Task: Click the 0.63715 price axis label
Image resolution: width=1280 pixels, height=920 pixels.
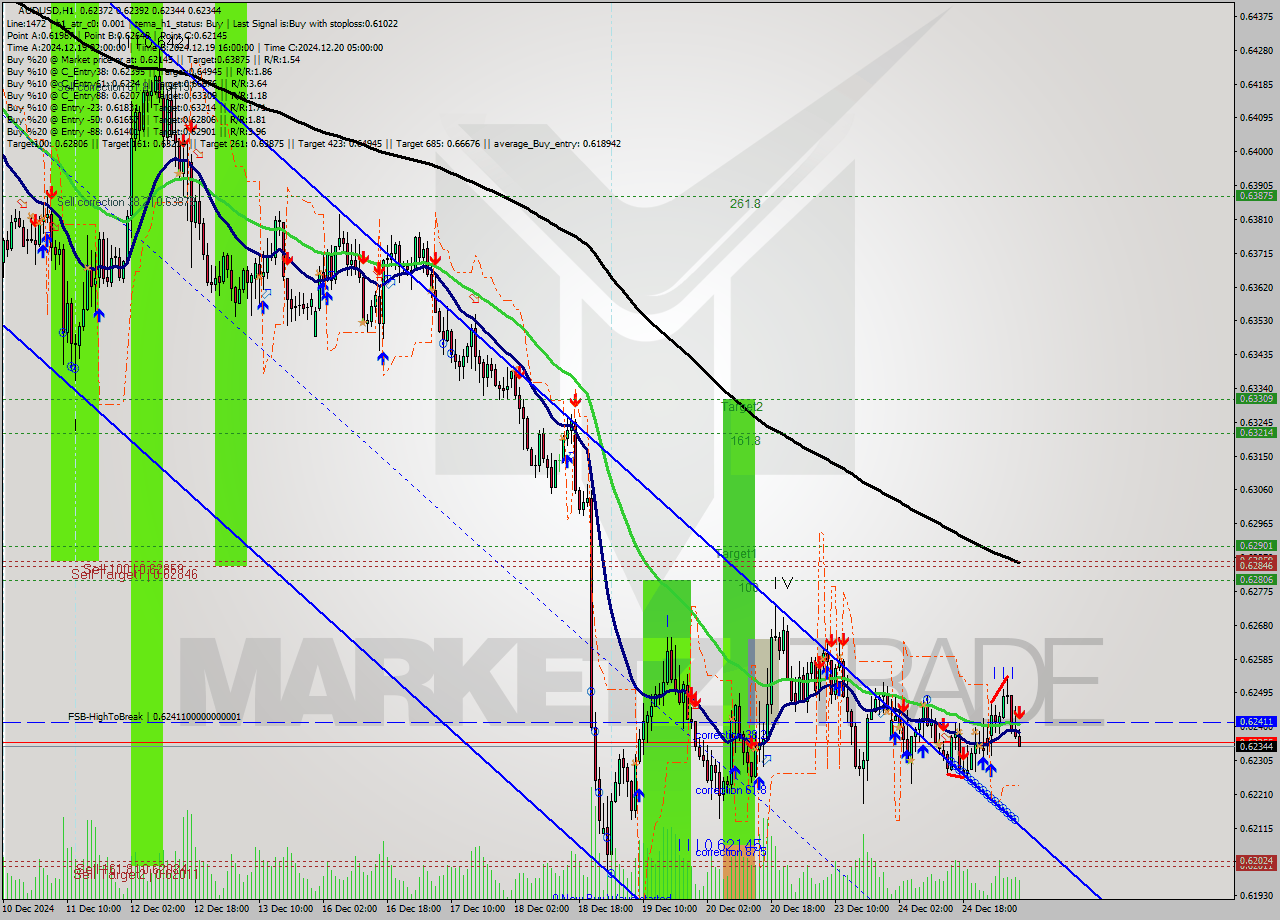Action: pyautogui.click(x=1256, y=253)
